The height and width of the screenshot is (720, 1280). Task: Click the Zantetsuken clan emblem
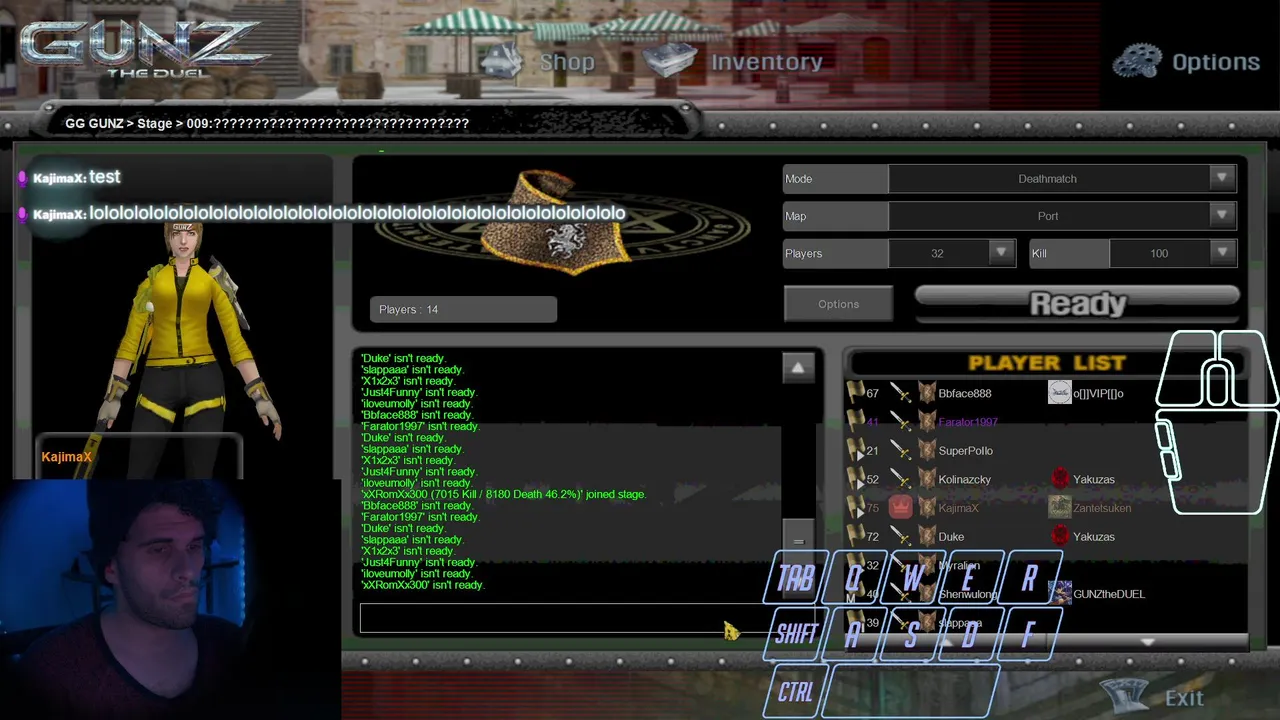pos(1060,507)
